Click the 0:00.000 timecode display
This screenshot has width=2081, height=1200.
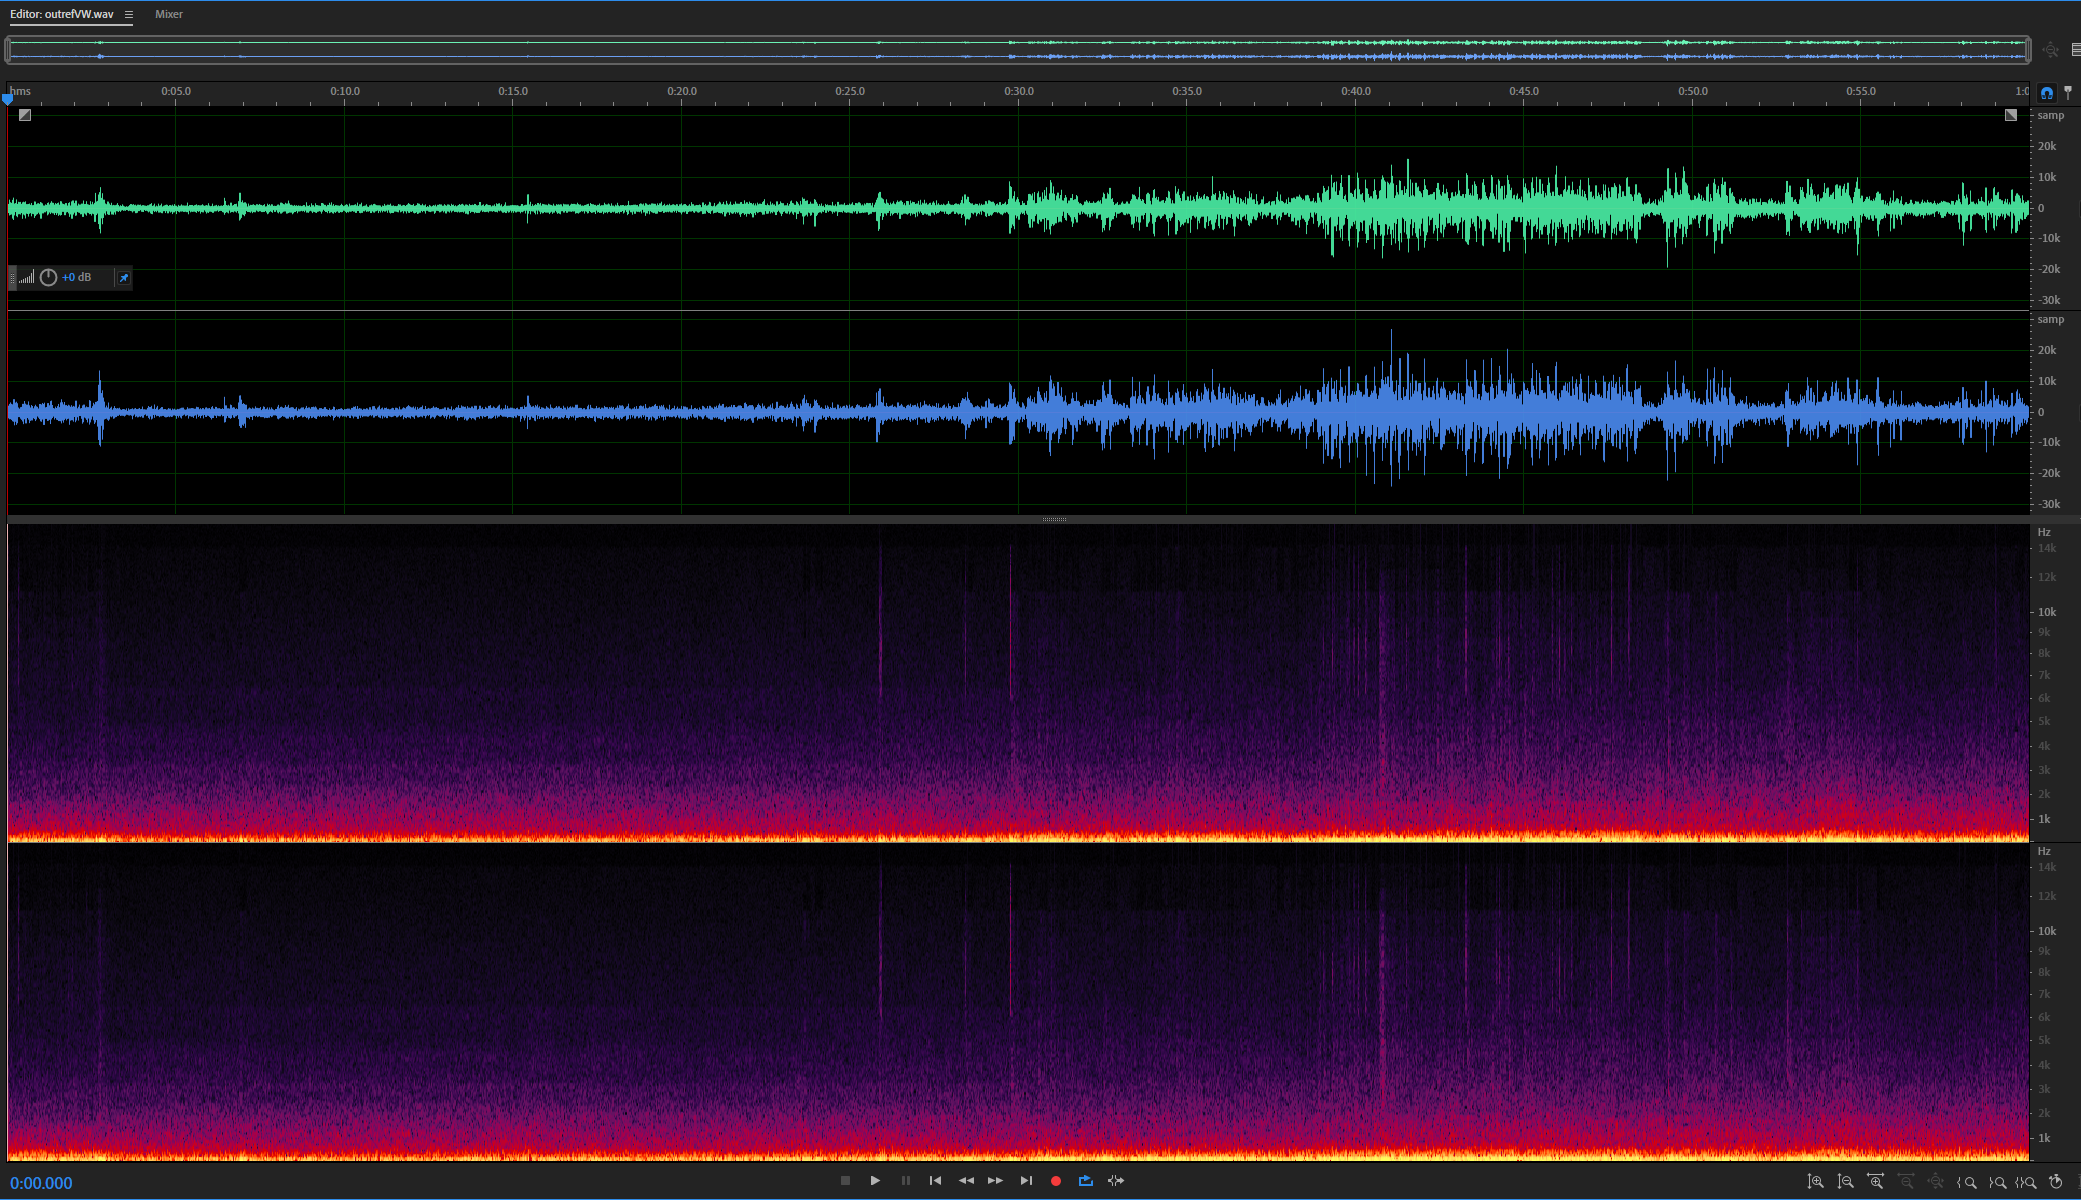tap(42, 1183)
